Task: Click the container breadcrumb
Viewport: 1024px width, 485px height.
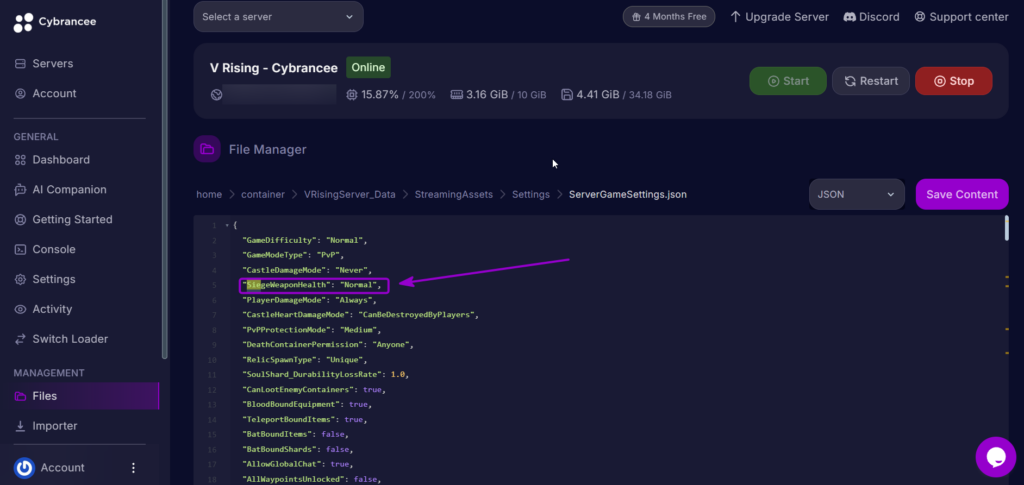Action: [263, 195]
